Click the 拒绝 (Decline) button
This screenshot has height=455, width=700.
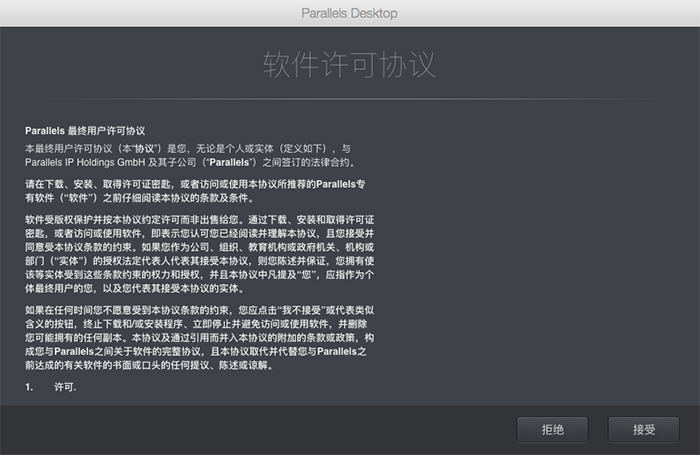(x=553, y=430)
